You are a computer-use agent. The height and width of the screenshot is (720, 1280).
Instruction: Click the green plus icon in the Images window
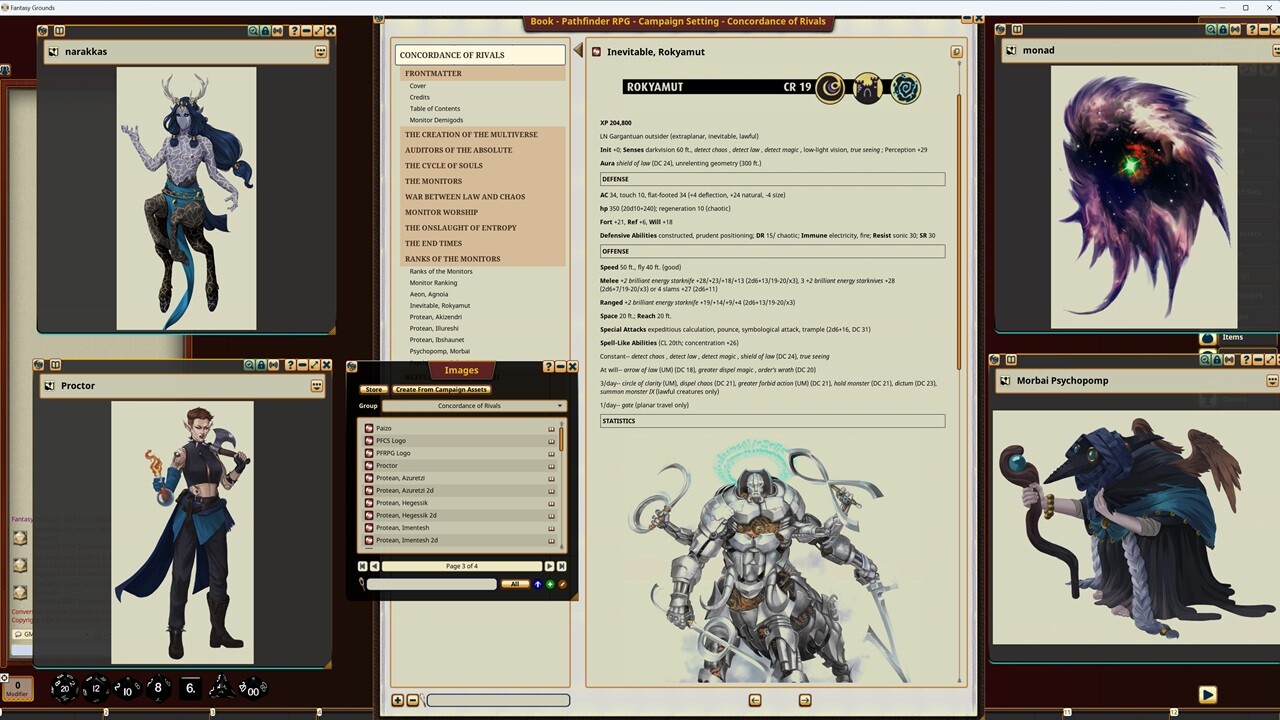coord(550,584)
